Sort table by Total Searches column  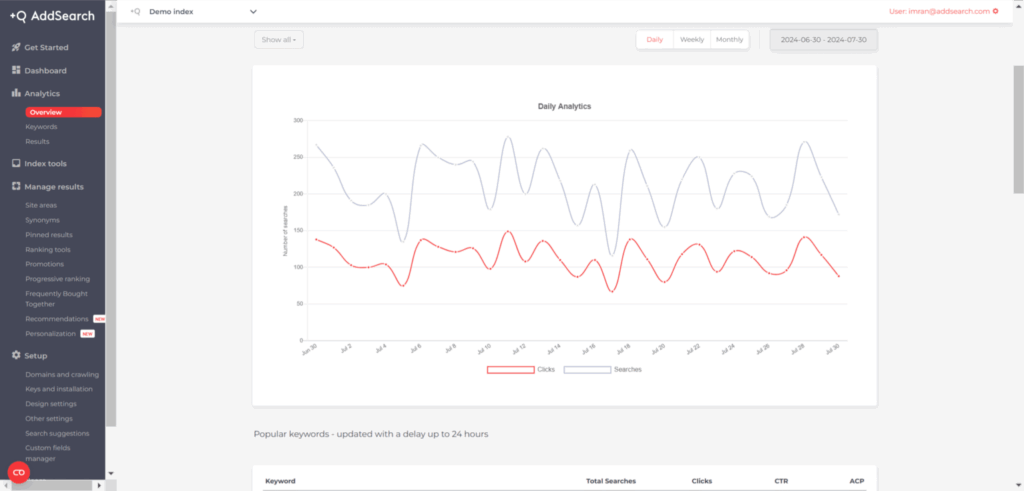click(610, 481)
